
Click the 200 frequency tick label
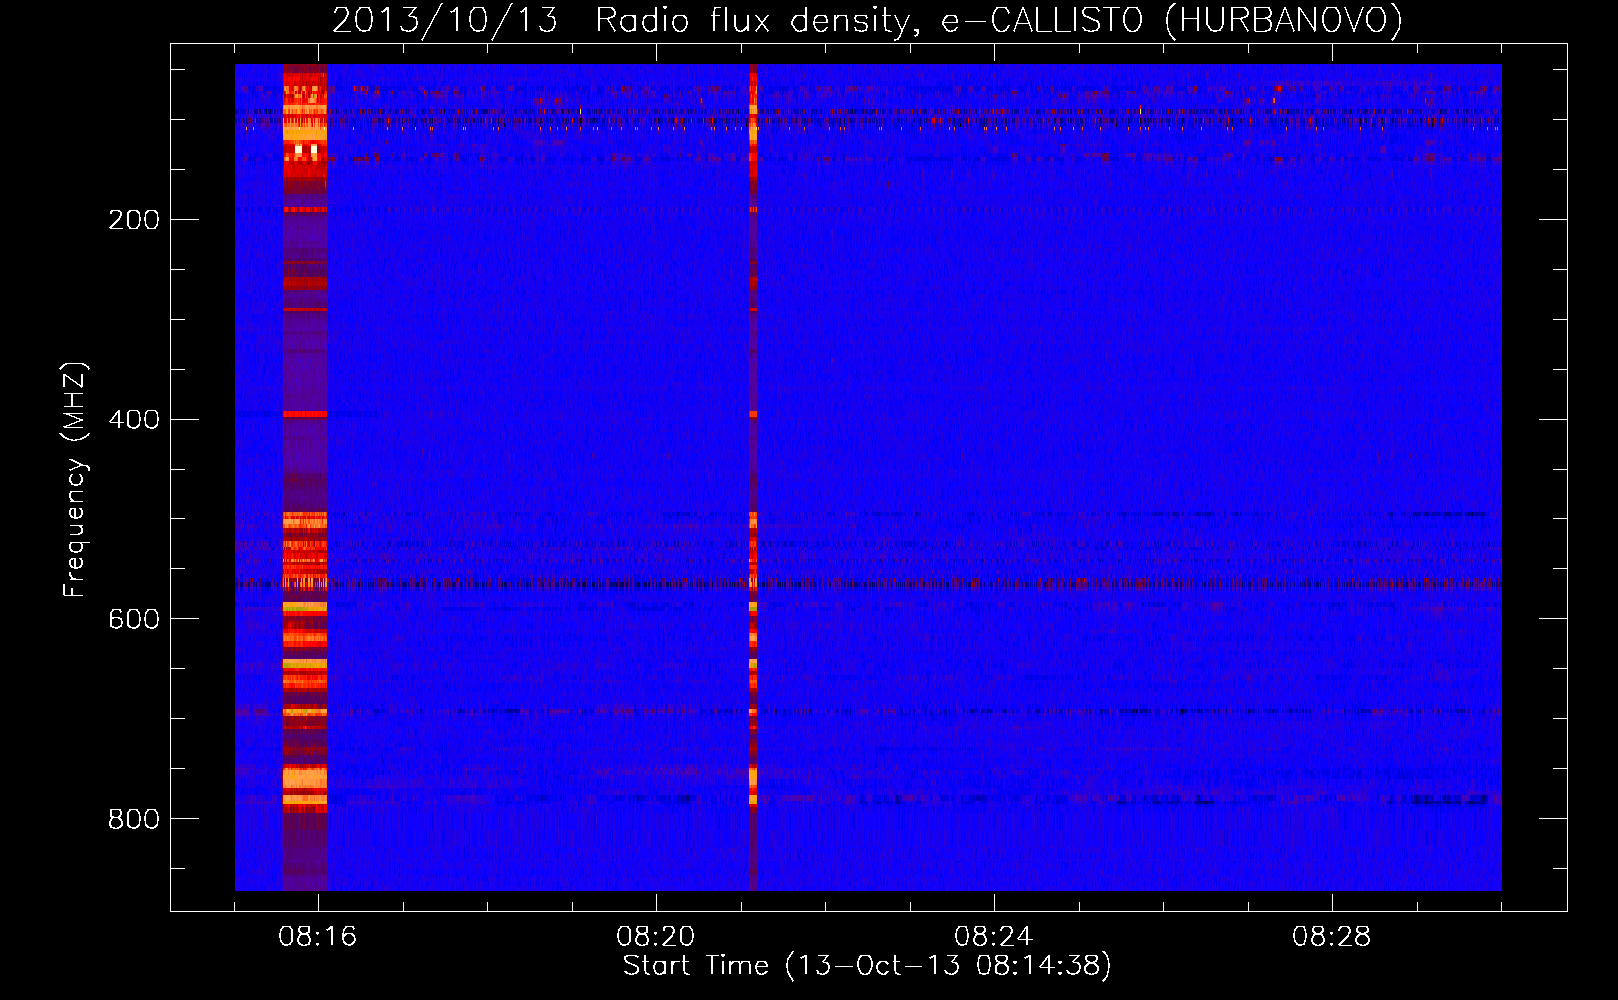134,220
